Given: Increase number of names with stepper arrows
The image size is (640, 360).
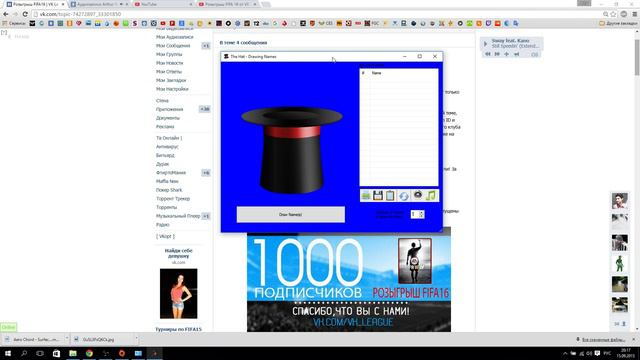Looking at the screenshot, I should [422, 212].
